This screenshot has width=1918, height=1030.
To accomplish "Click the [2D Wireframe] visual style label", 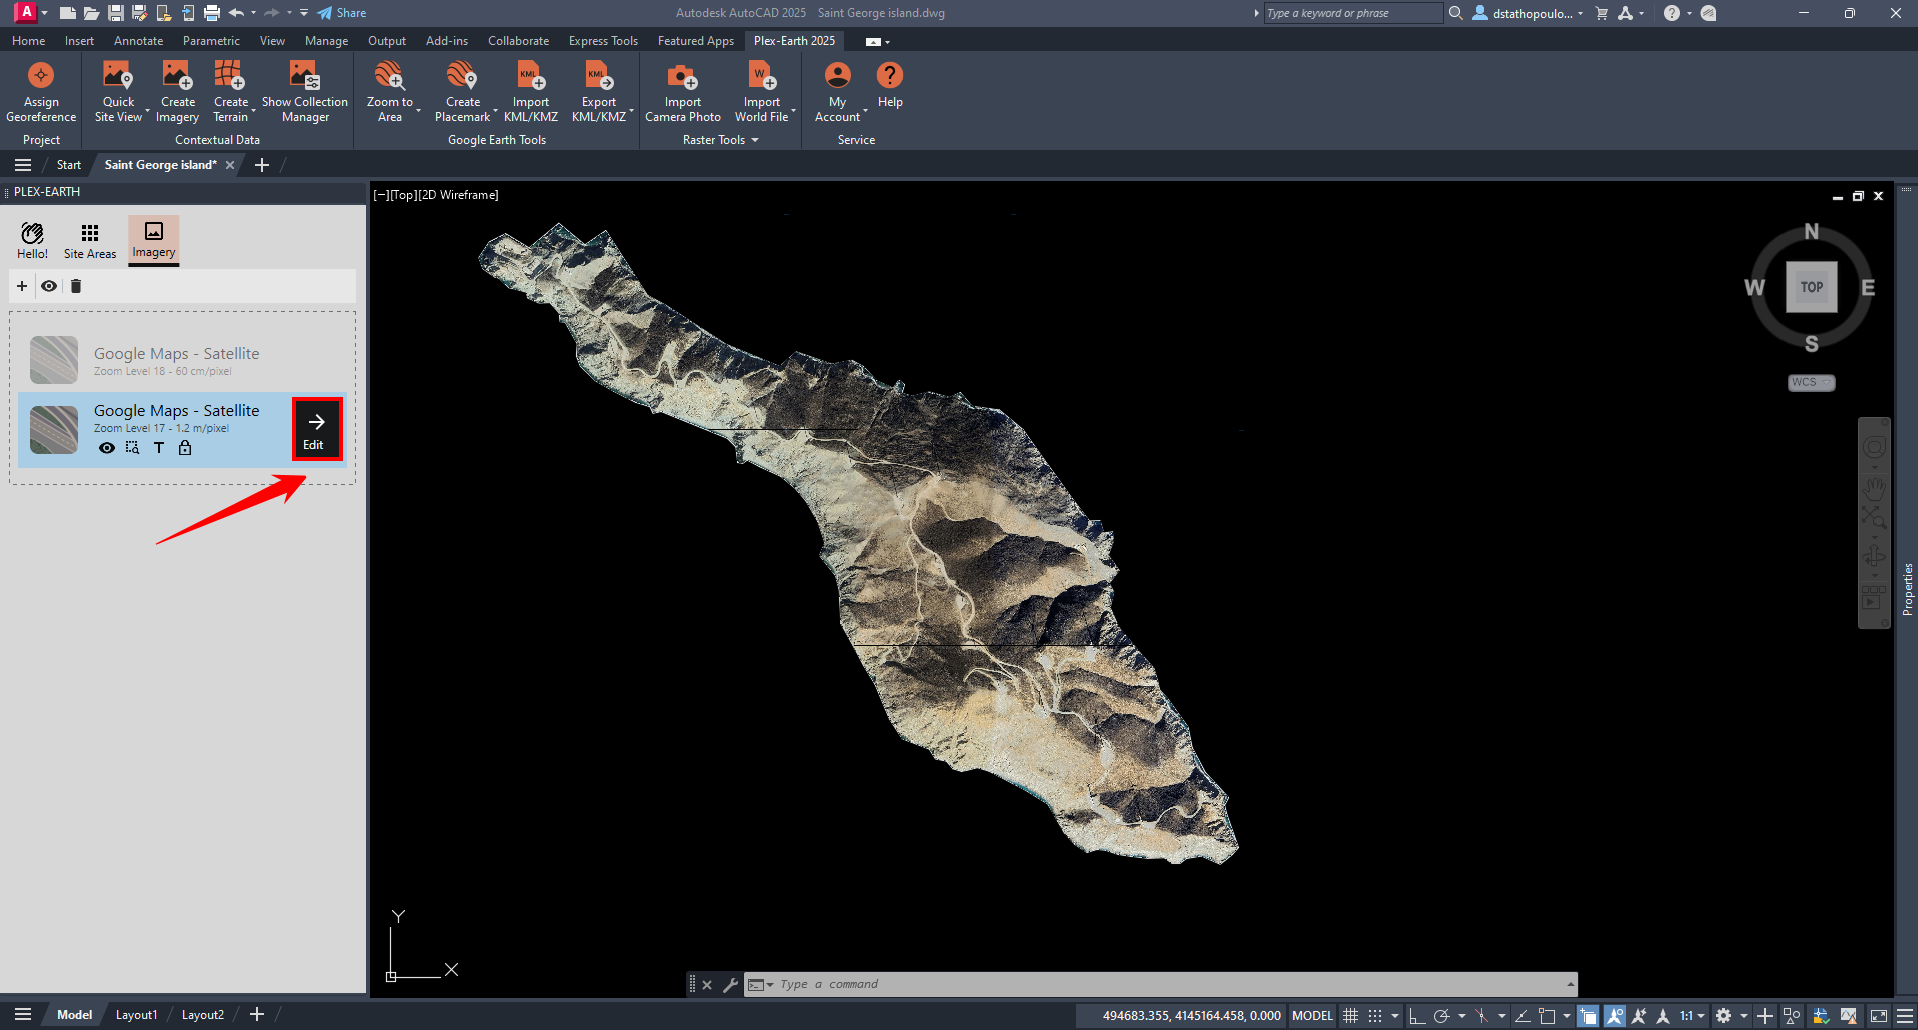I will [x=458, y=195].
